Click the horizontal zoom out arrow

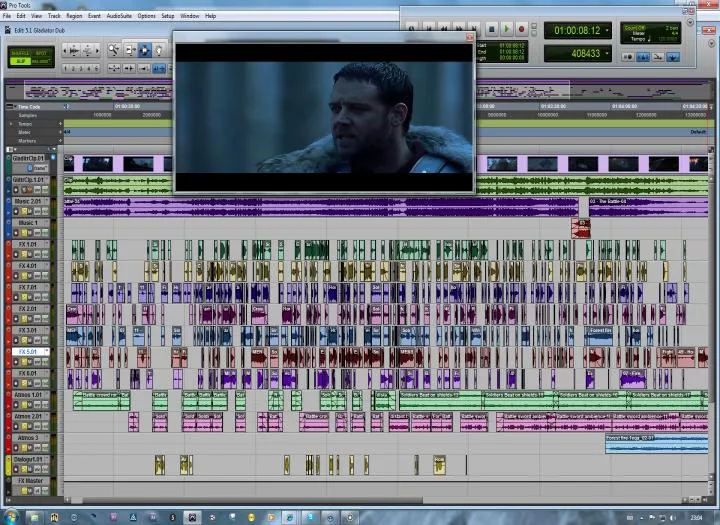coord(64,50)
